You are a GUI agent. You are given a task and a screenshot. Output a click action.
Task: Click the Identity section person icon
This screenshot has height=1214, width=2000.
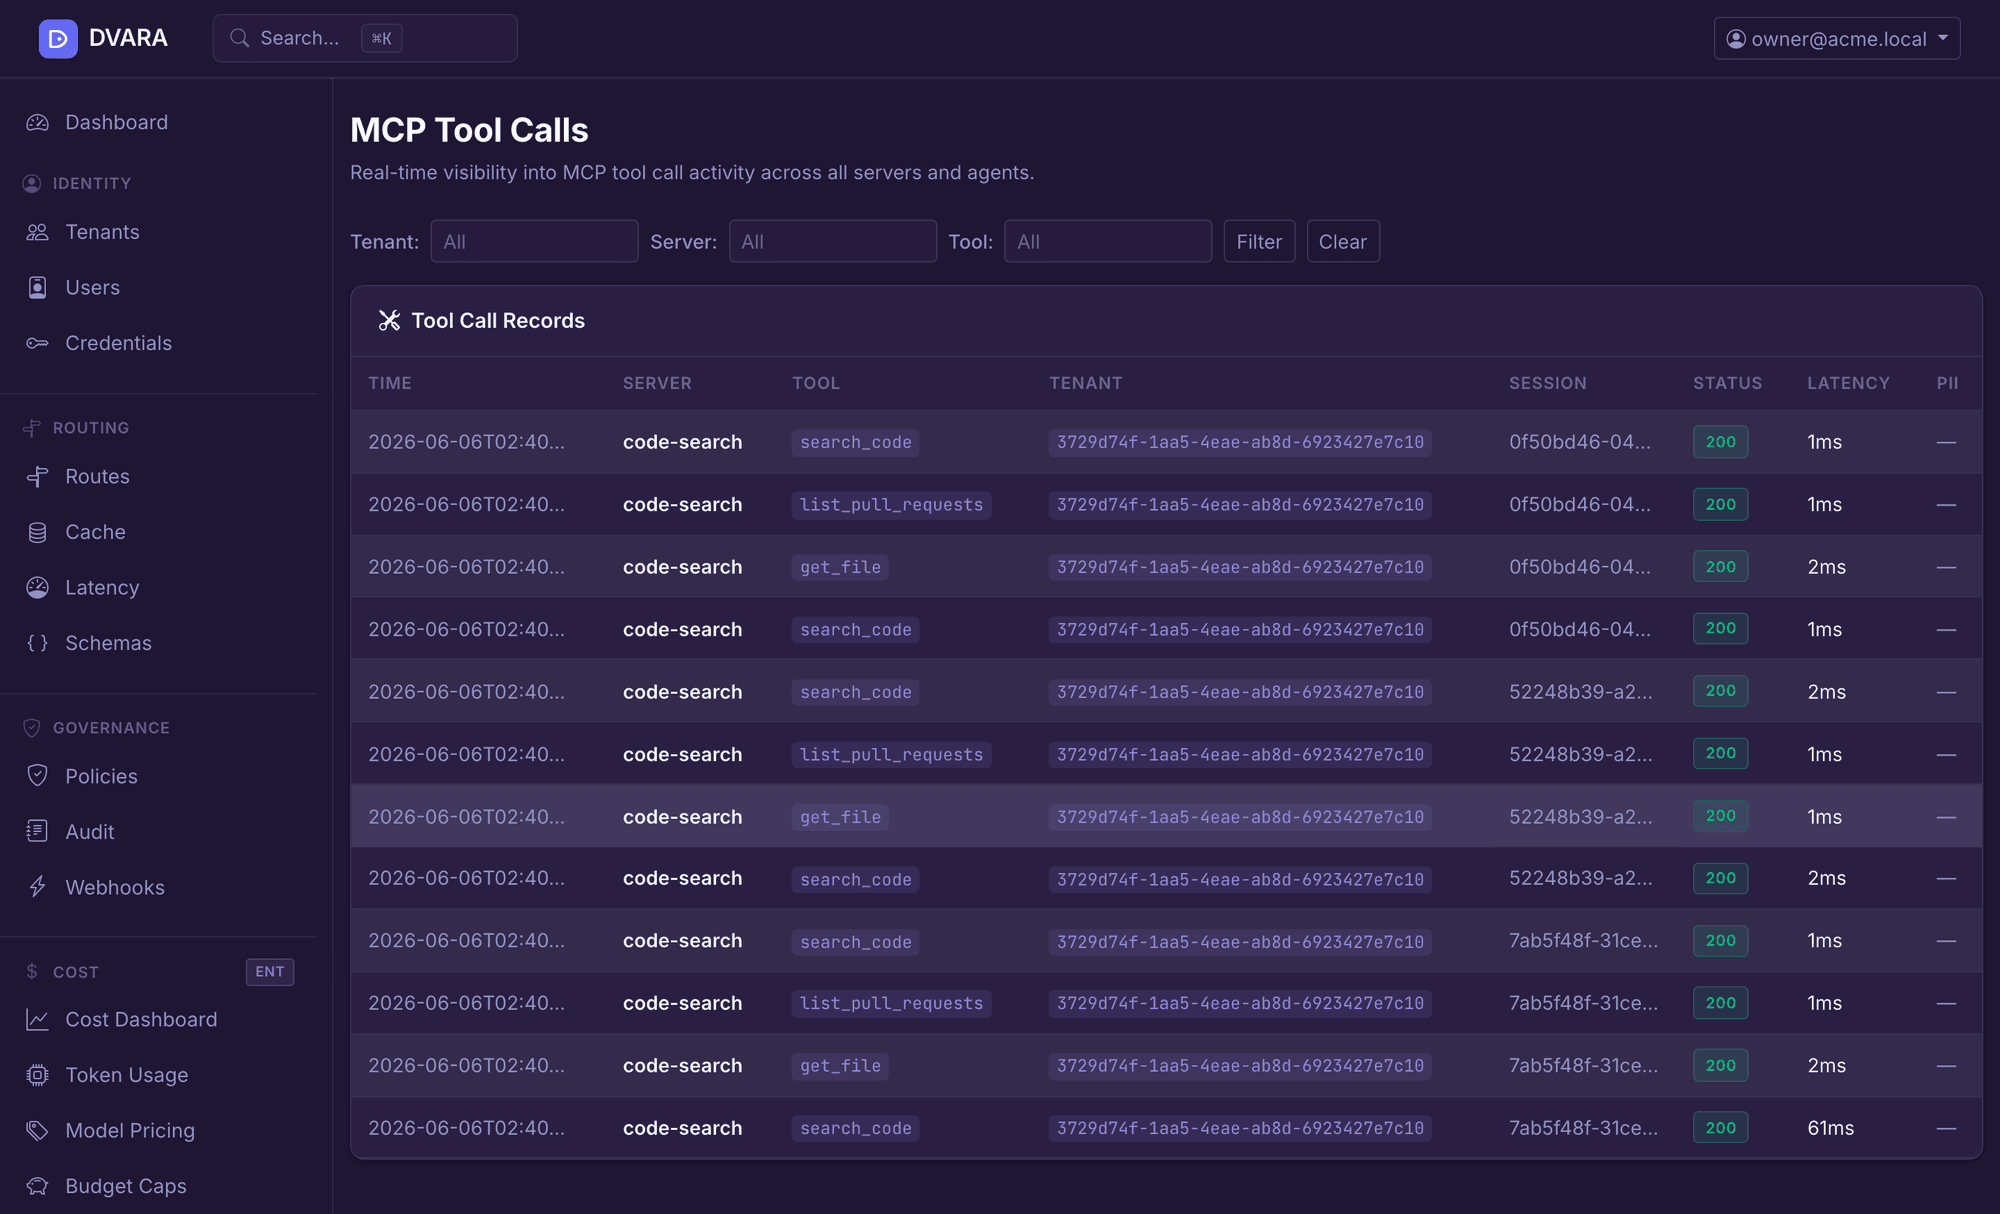point(32,184)
